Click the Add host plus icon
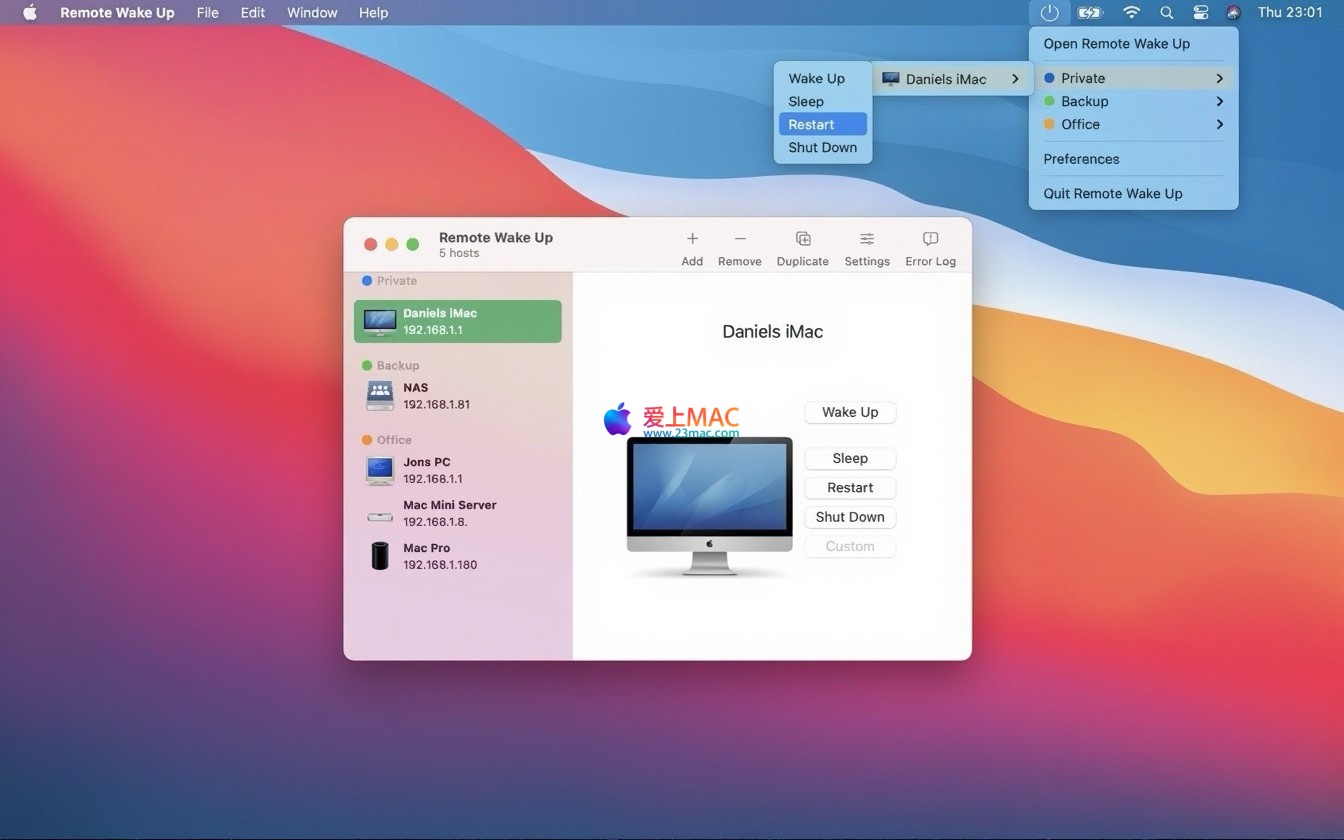 point(692,239)
